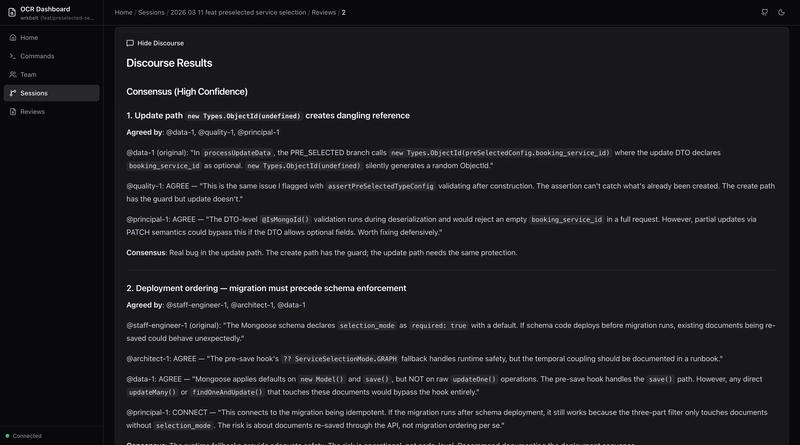Click the Hide Discourse chat bubble icon
Viewport: 800px width, 445px height.
(130, 43)
